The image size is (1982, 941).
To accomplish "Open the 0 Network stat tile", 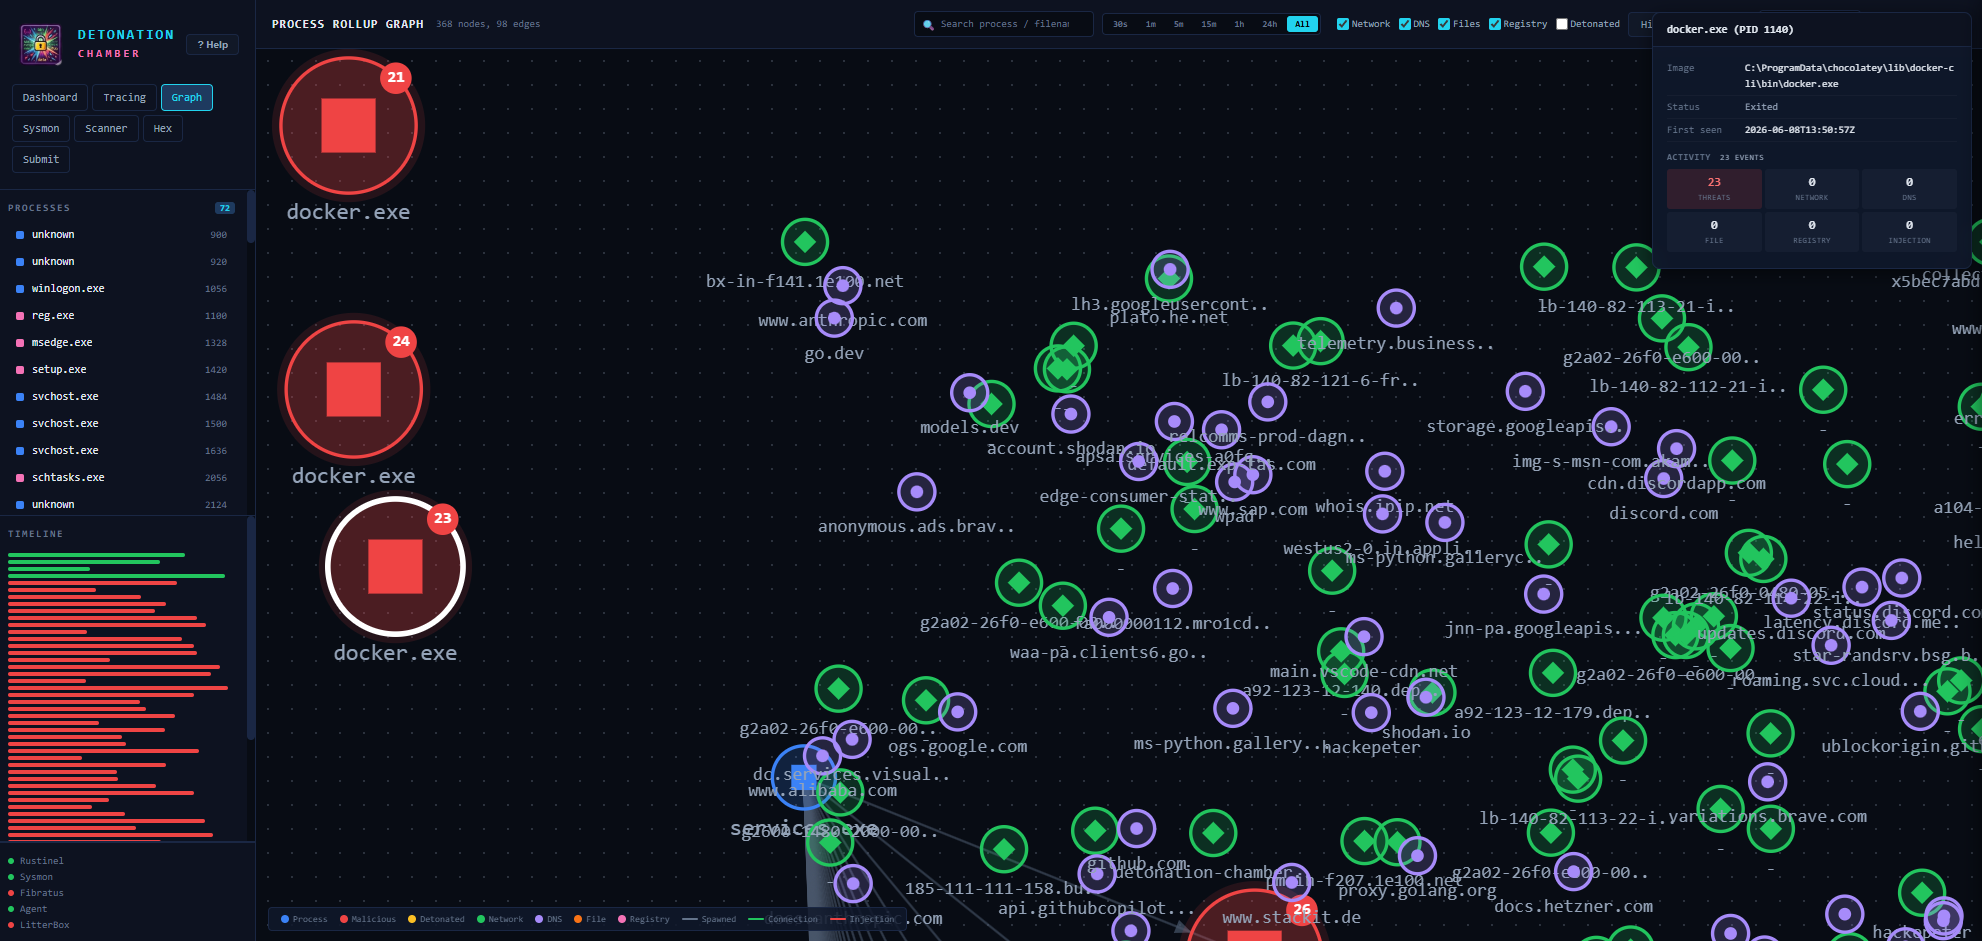I will pos(1812,188).
